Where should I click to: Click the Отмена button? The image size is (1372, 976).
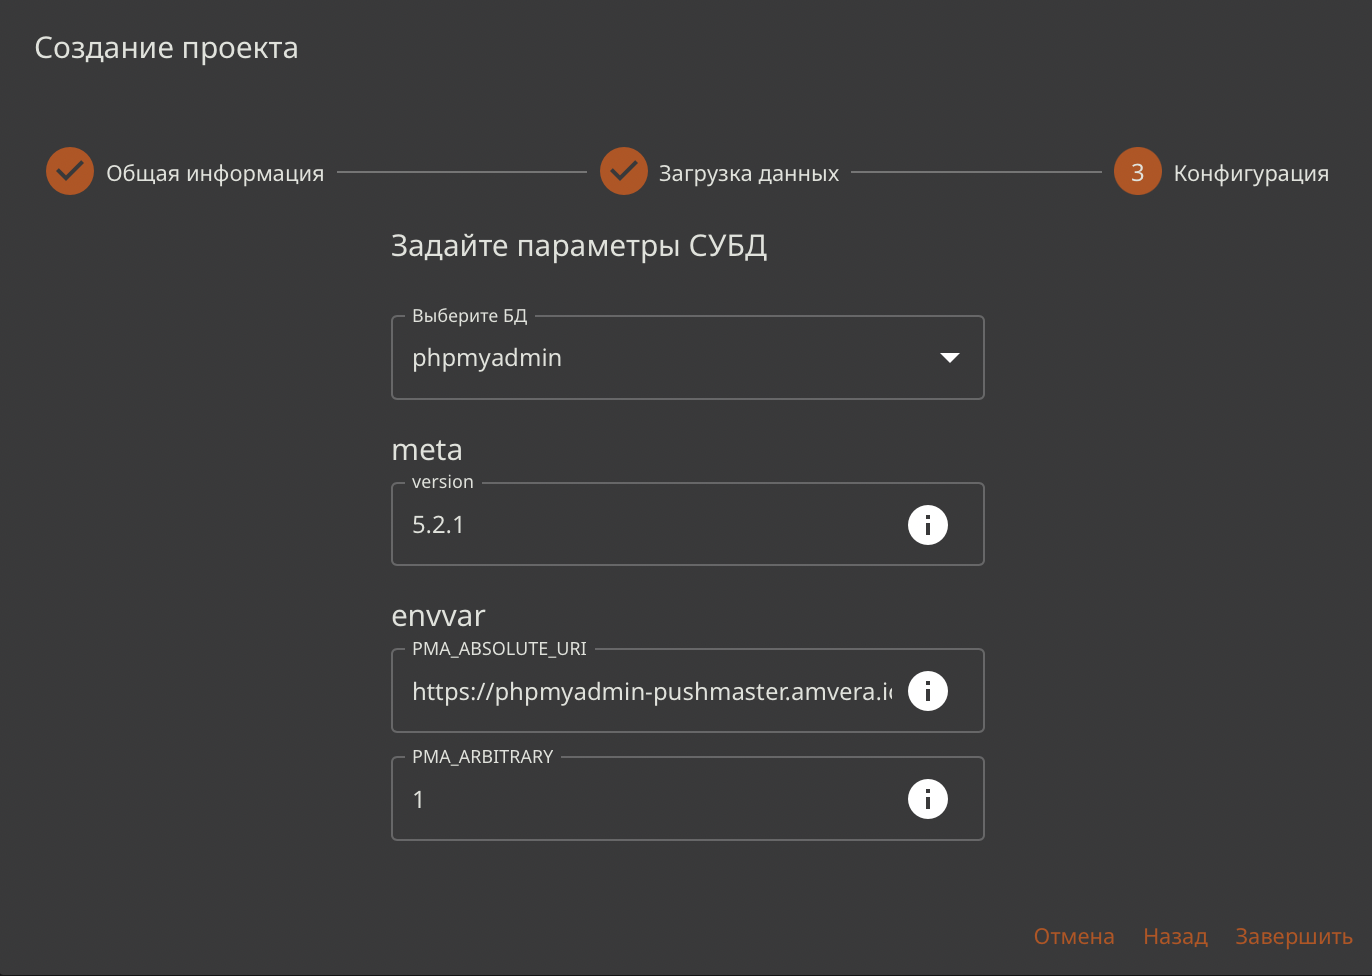[x=1074, y=937]
